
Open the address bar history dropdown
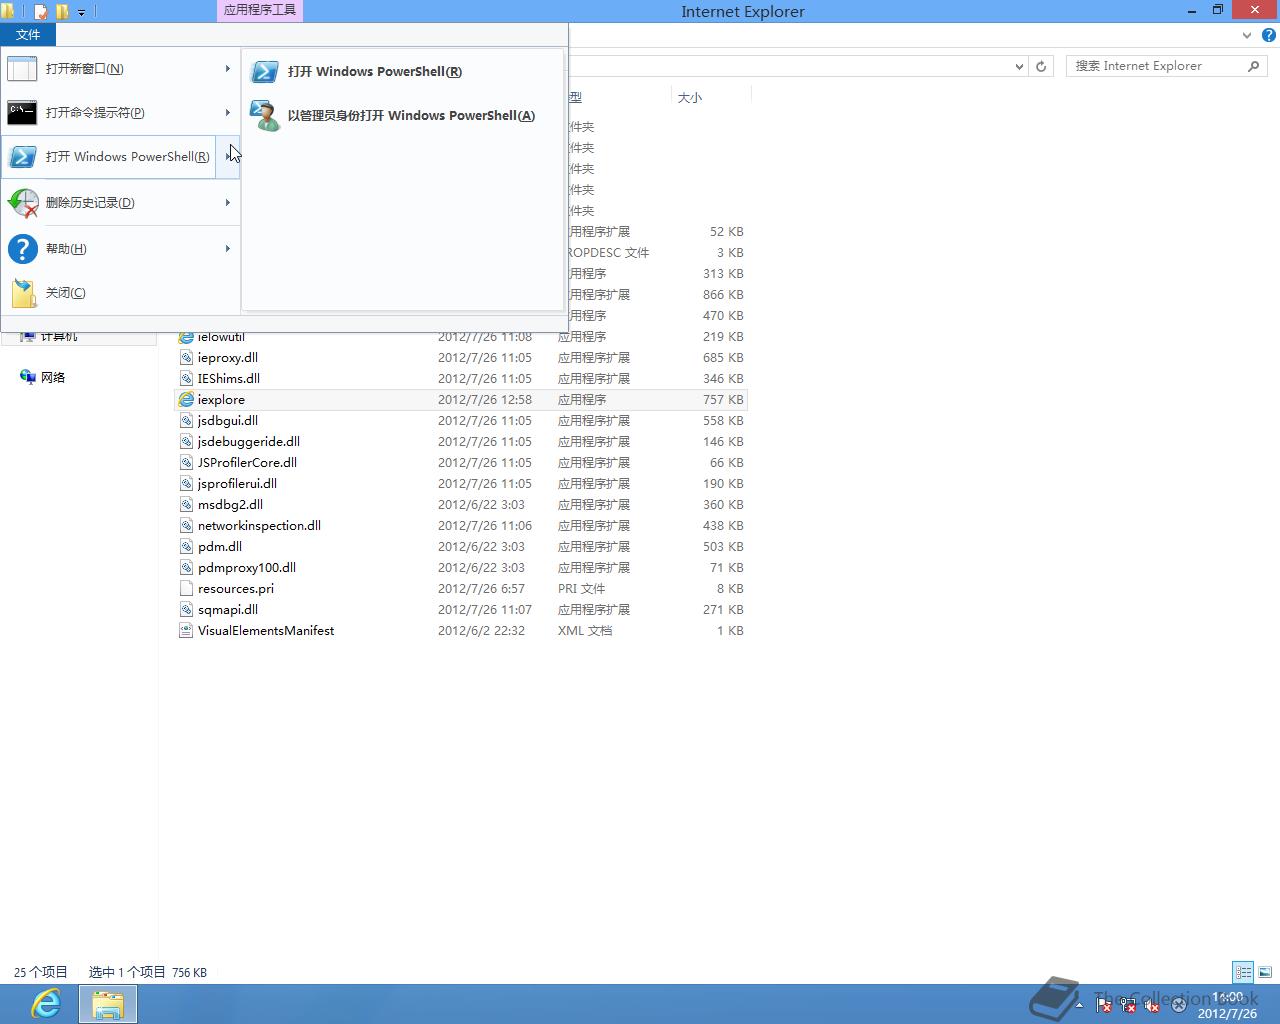click(1019, 66)
